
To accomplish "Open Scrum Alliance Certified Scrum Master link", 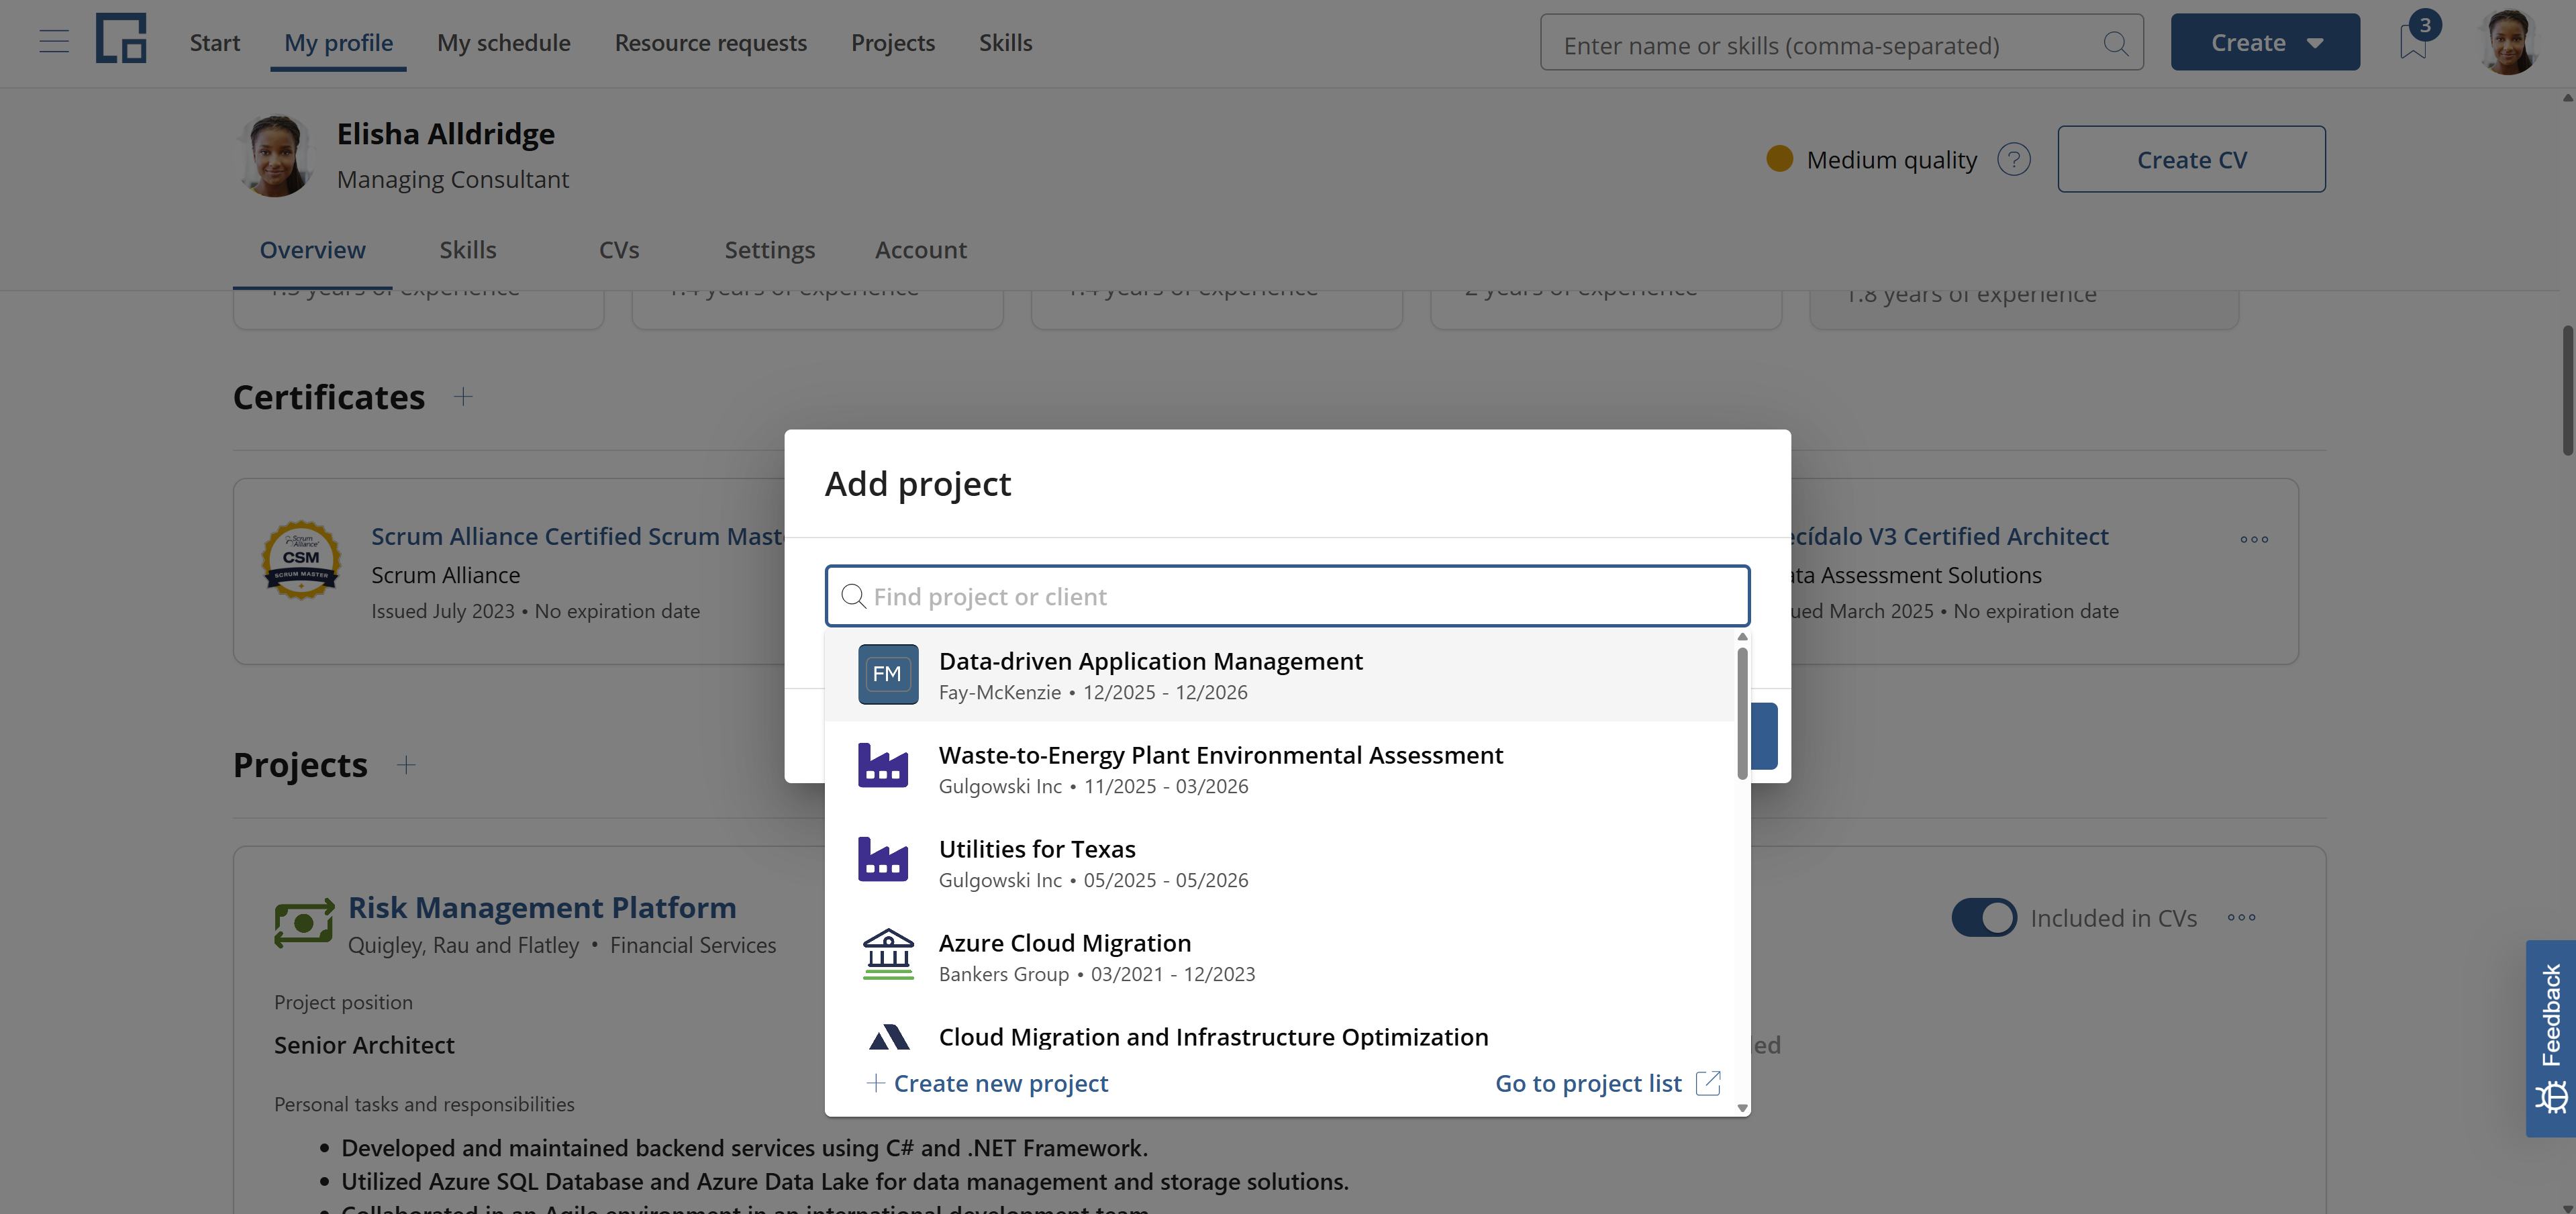I will click(x=577, y=536).
